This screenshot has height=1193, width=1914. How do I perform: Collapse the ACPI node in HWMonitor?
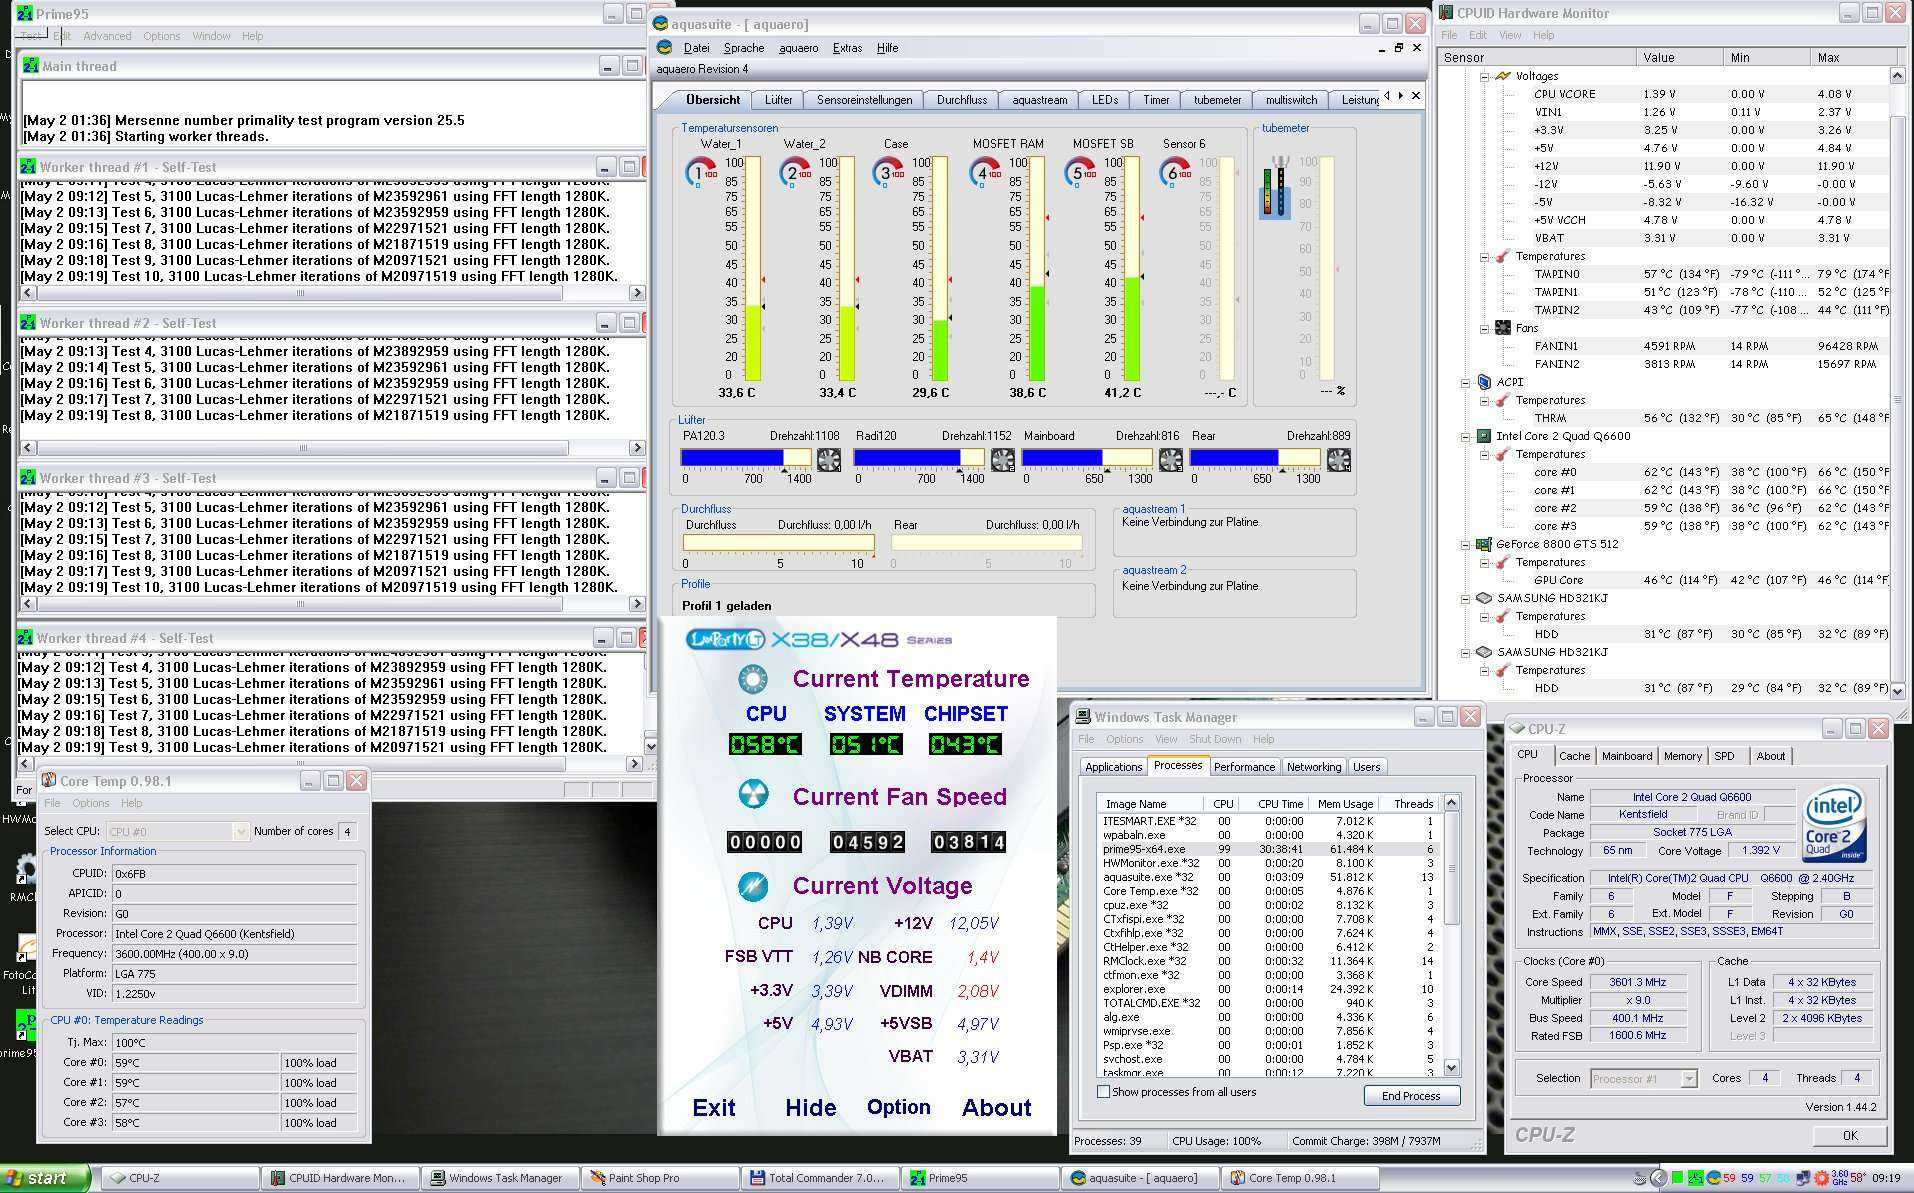(x=1466, y=382)
